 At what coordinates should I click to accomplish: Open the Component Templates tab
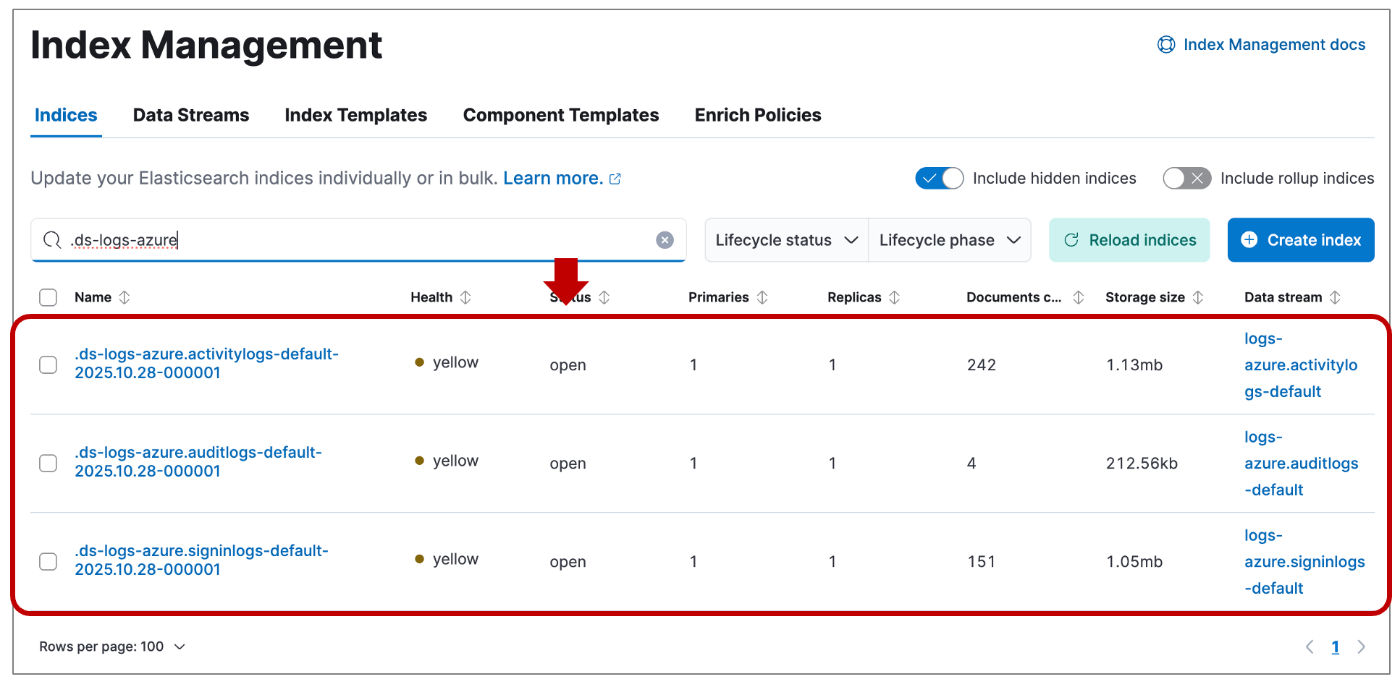(560, 115)
